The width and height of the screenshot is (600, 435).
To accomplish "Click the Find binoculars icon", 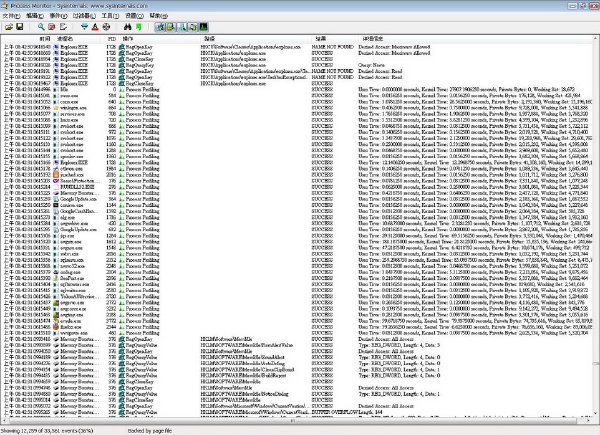I will tap(127, 27).
